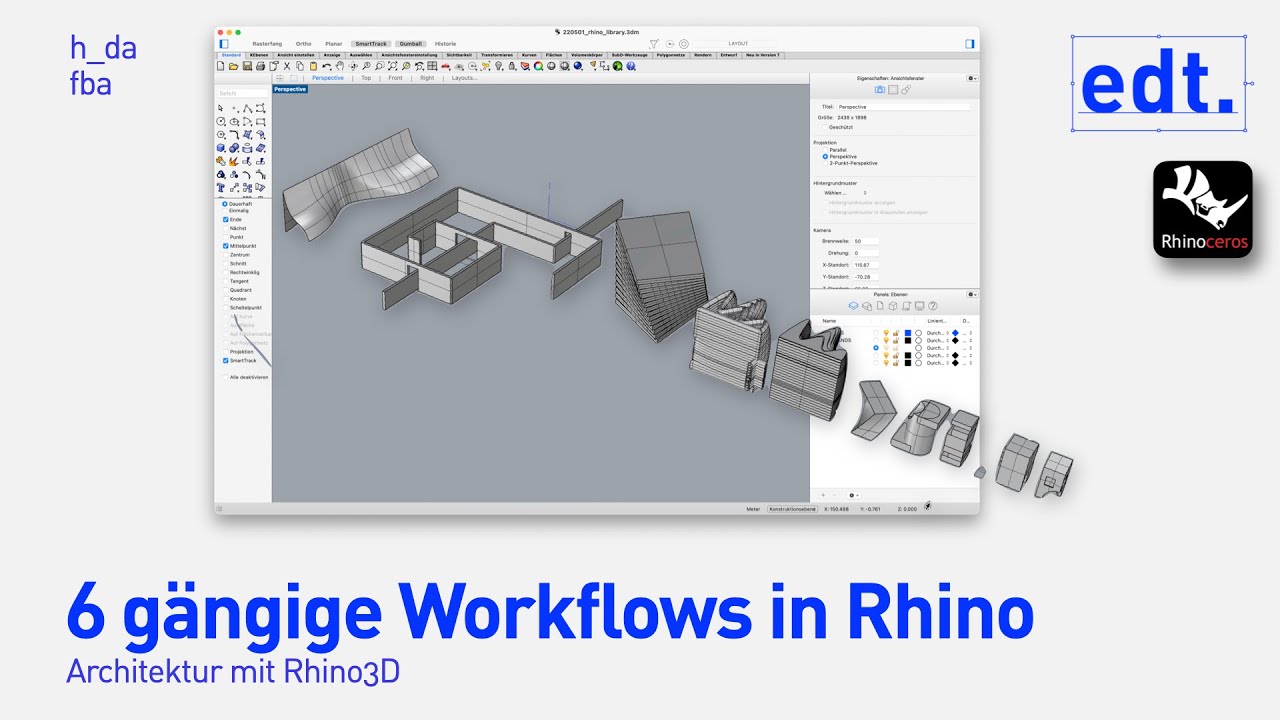Image resolution: width=1280 pixels, height=720 pixels.
Task: Click the Undo arrow icon
Action: [327, 66]
